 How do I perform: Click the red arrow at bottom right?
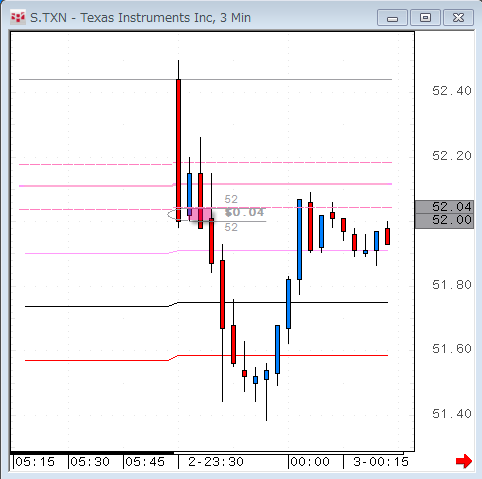click(x=464, y=461)
